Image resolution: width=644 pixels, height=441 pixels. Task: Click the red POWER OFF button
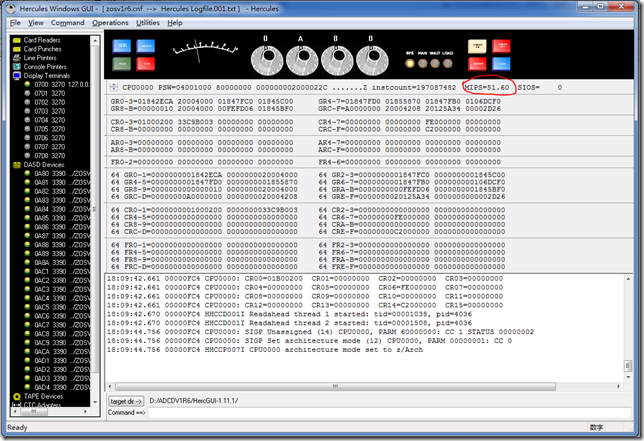(x=501, y=46)
